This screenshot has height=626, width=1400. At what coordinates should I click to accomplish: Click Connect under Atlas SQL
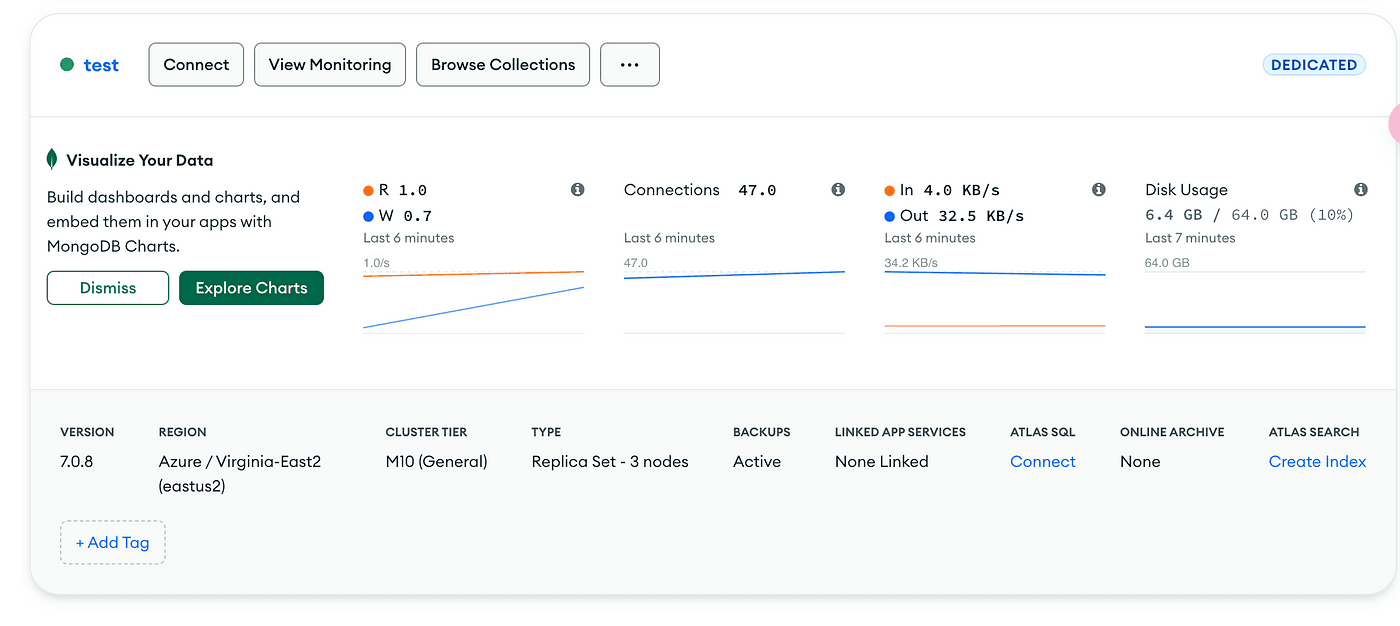(x=1042, y=461)
